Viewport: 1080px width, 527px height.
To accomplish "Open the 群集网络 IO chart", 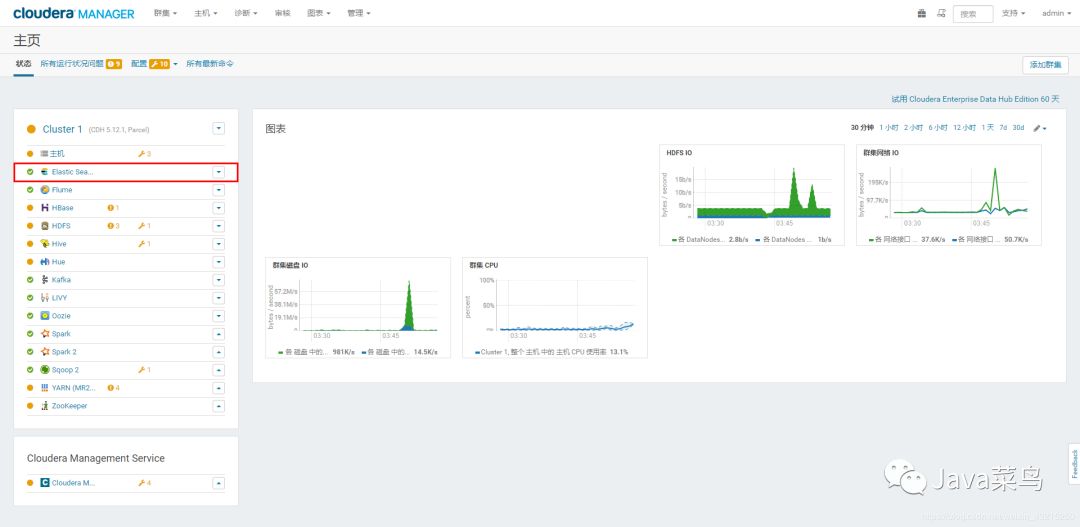I will pos(948,195).
